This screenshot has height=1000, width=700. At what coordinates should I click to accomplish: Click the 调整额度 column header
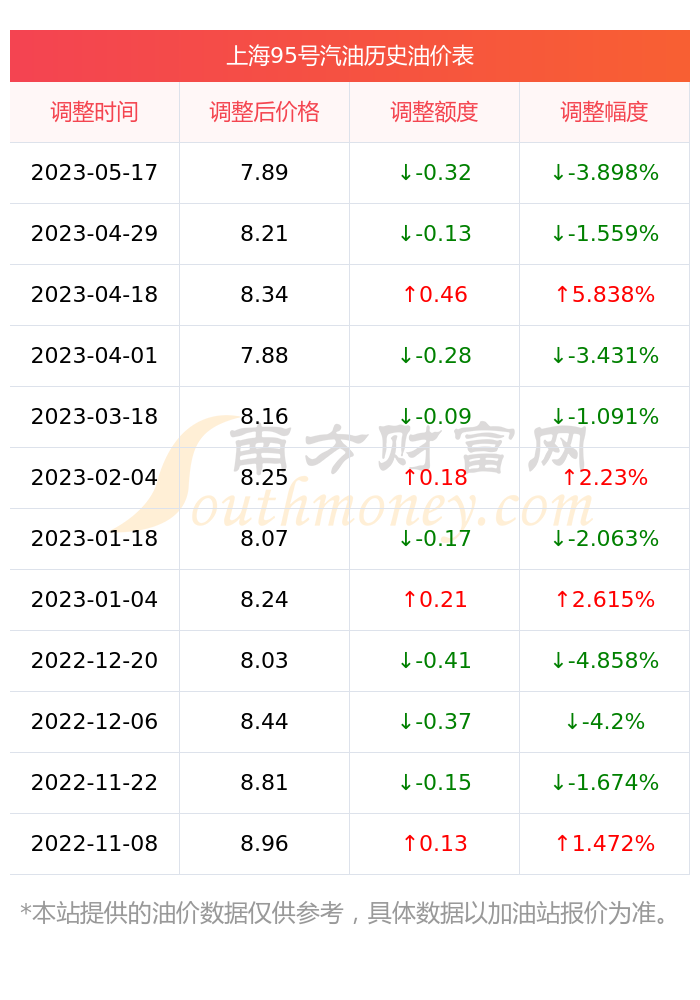tap(434, 112)
